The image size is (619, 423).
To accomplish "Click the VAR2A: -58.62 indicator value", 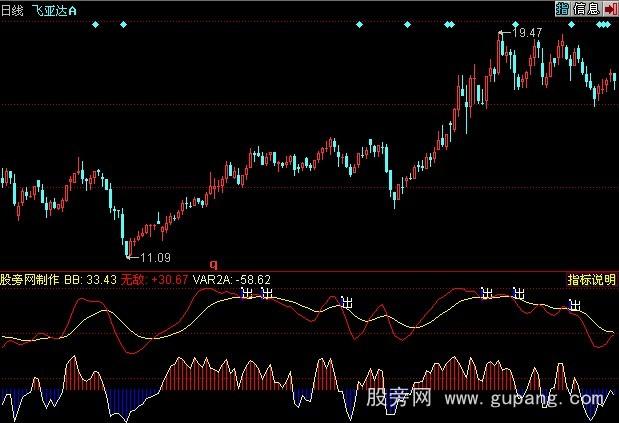I will (232, 280).
